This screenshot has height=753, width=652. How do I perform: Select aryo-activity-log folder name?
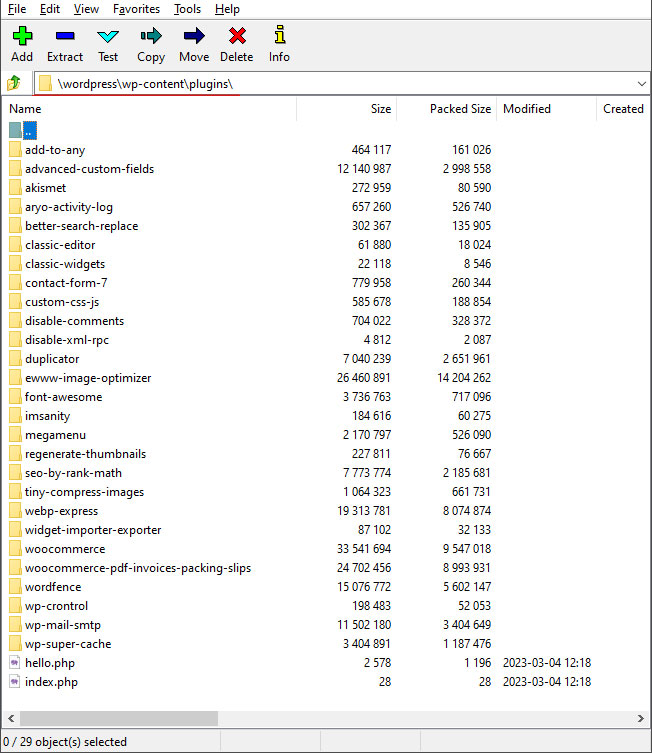[x=69, y=207]
